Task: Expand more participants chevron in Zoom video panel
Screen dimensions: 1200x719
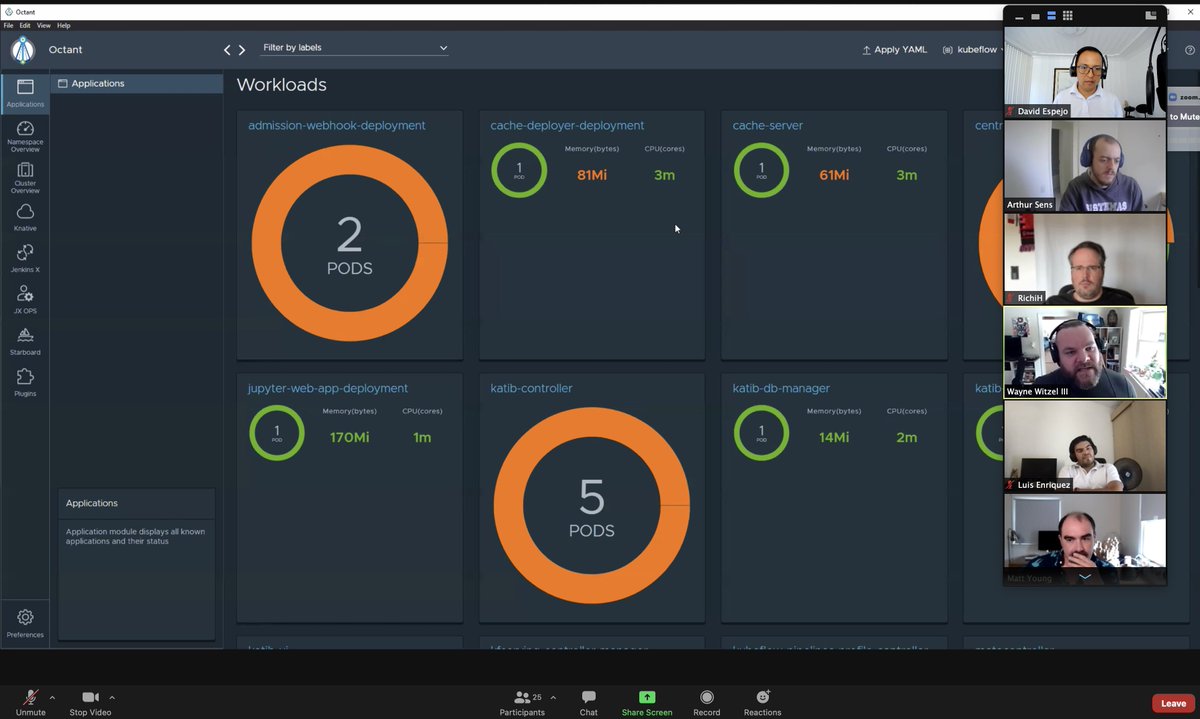Action: coord(1085,577)
